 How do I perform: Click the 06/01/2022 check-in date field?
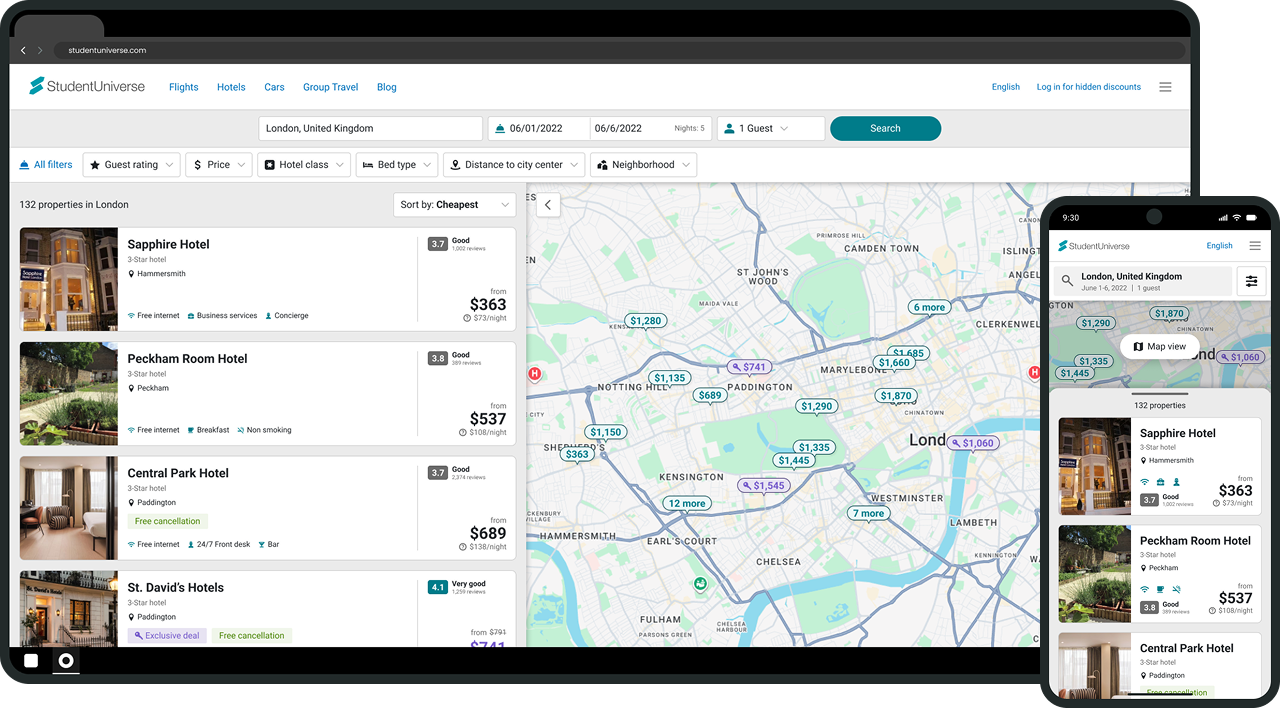[x=539, y=129]
